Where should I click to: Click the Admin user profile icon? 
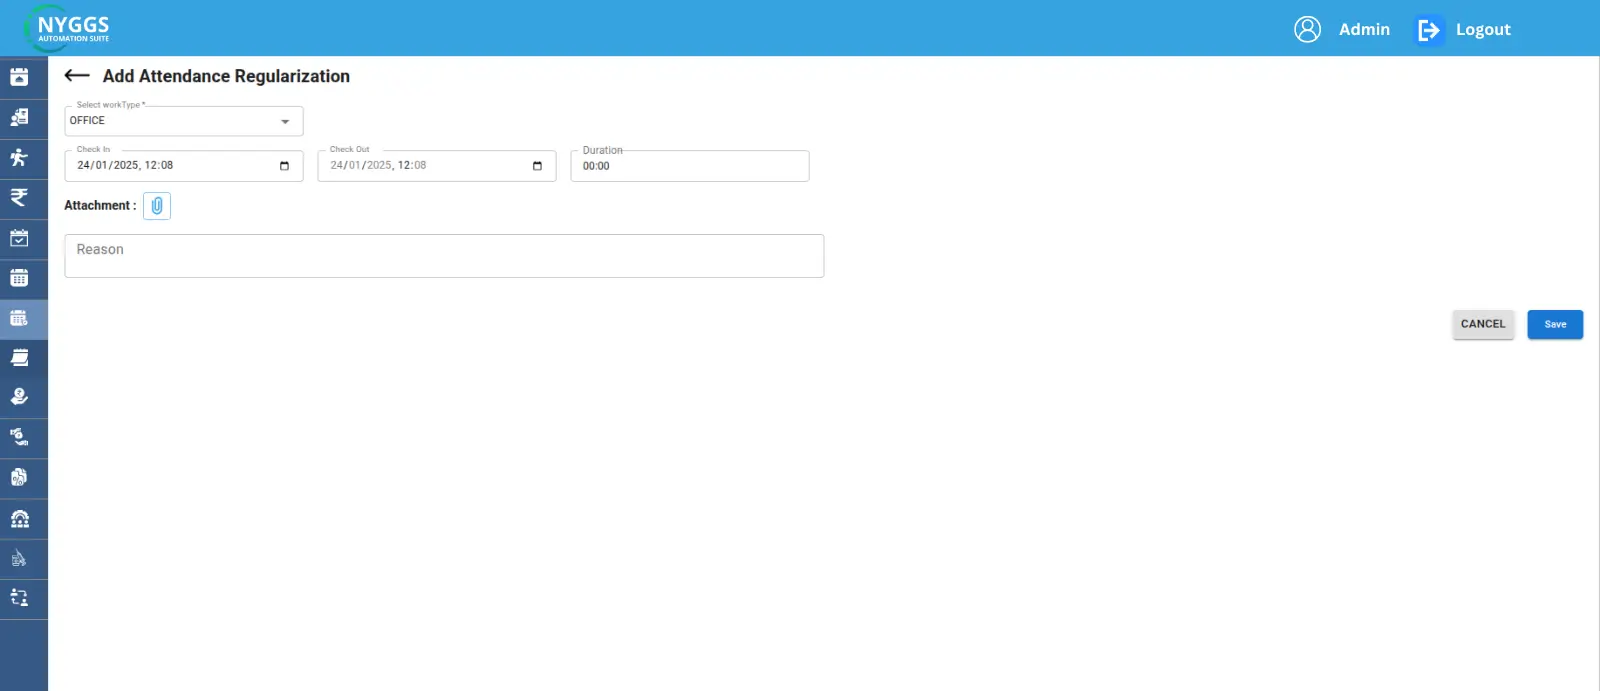pyautogui.click(x=1307, y=29)
